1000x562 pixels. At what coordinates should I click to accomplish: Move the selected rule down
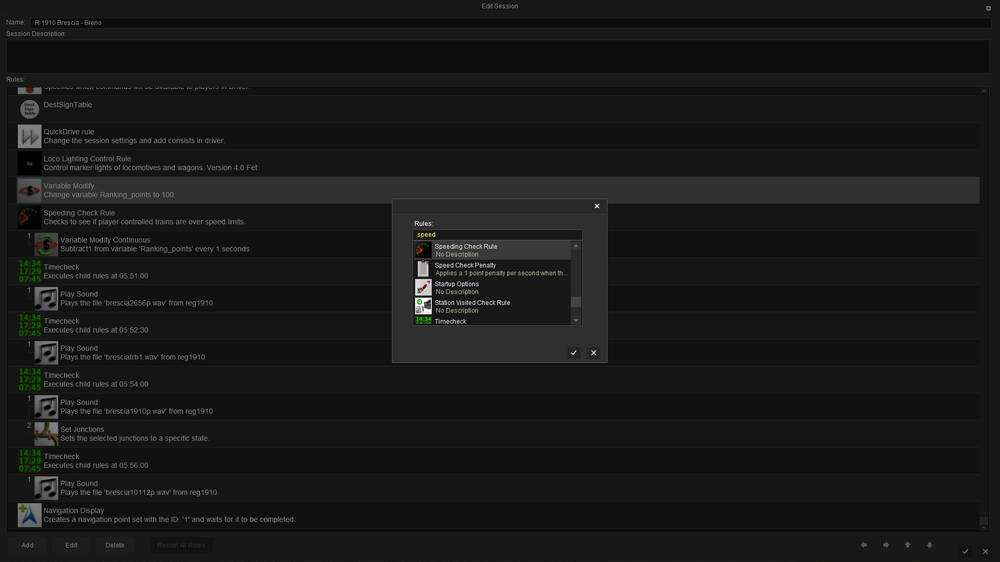(x=929, y=545)
